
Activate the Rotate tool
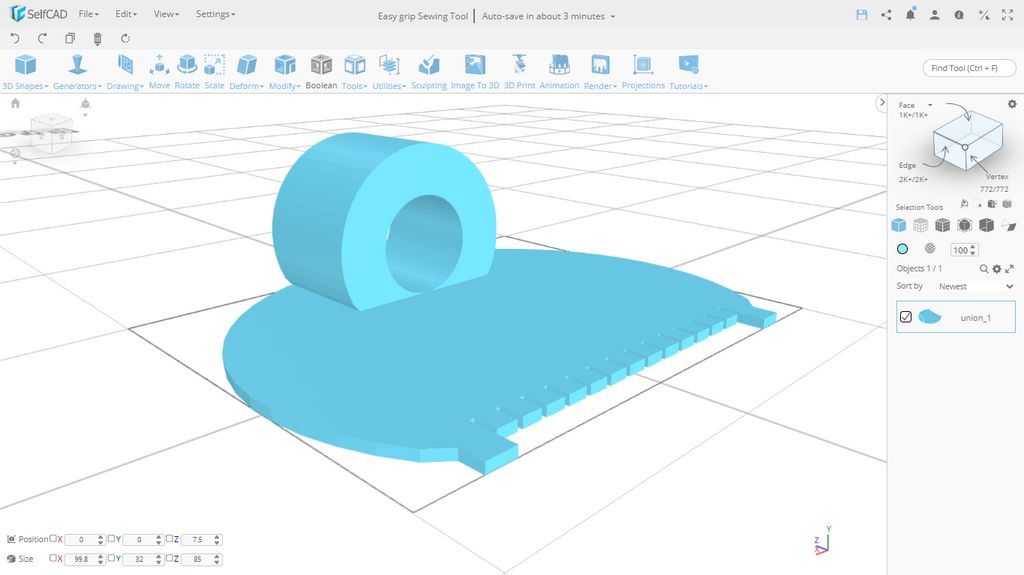pos(187,73)
